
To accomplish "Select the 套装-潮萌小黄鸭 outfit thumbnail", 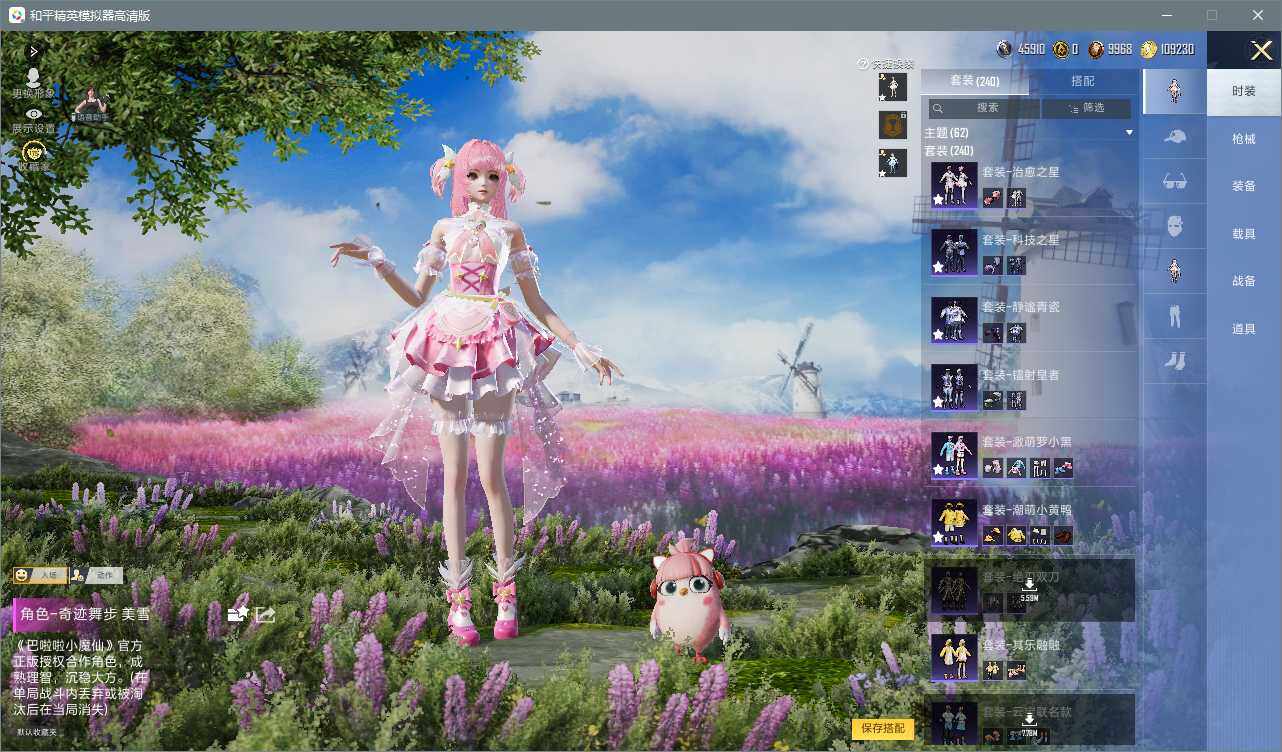I will pyautogui.click(x=954, y=522).
